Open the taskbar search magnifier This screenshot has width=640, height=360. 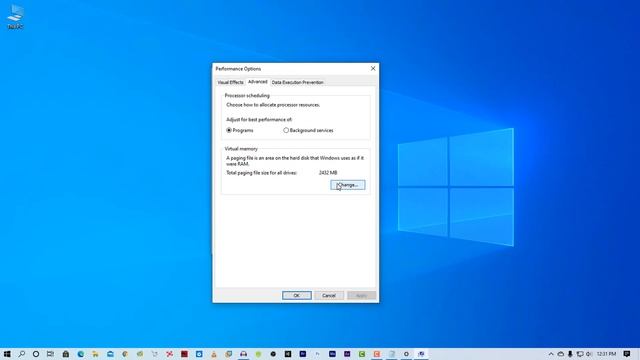coord(21,354)
